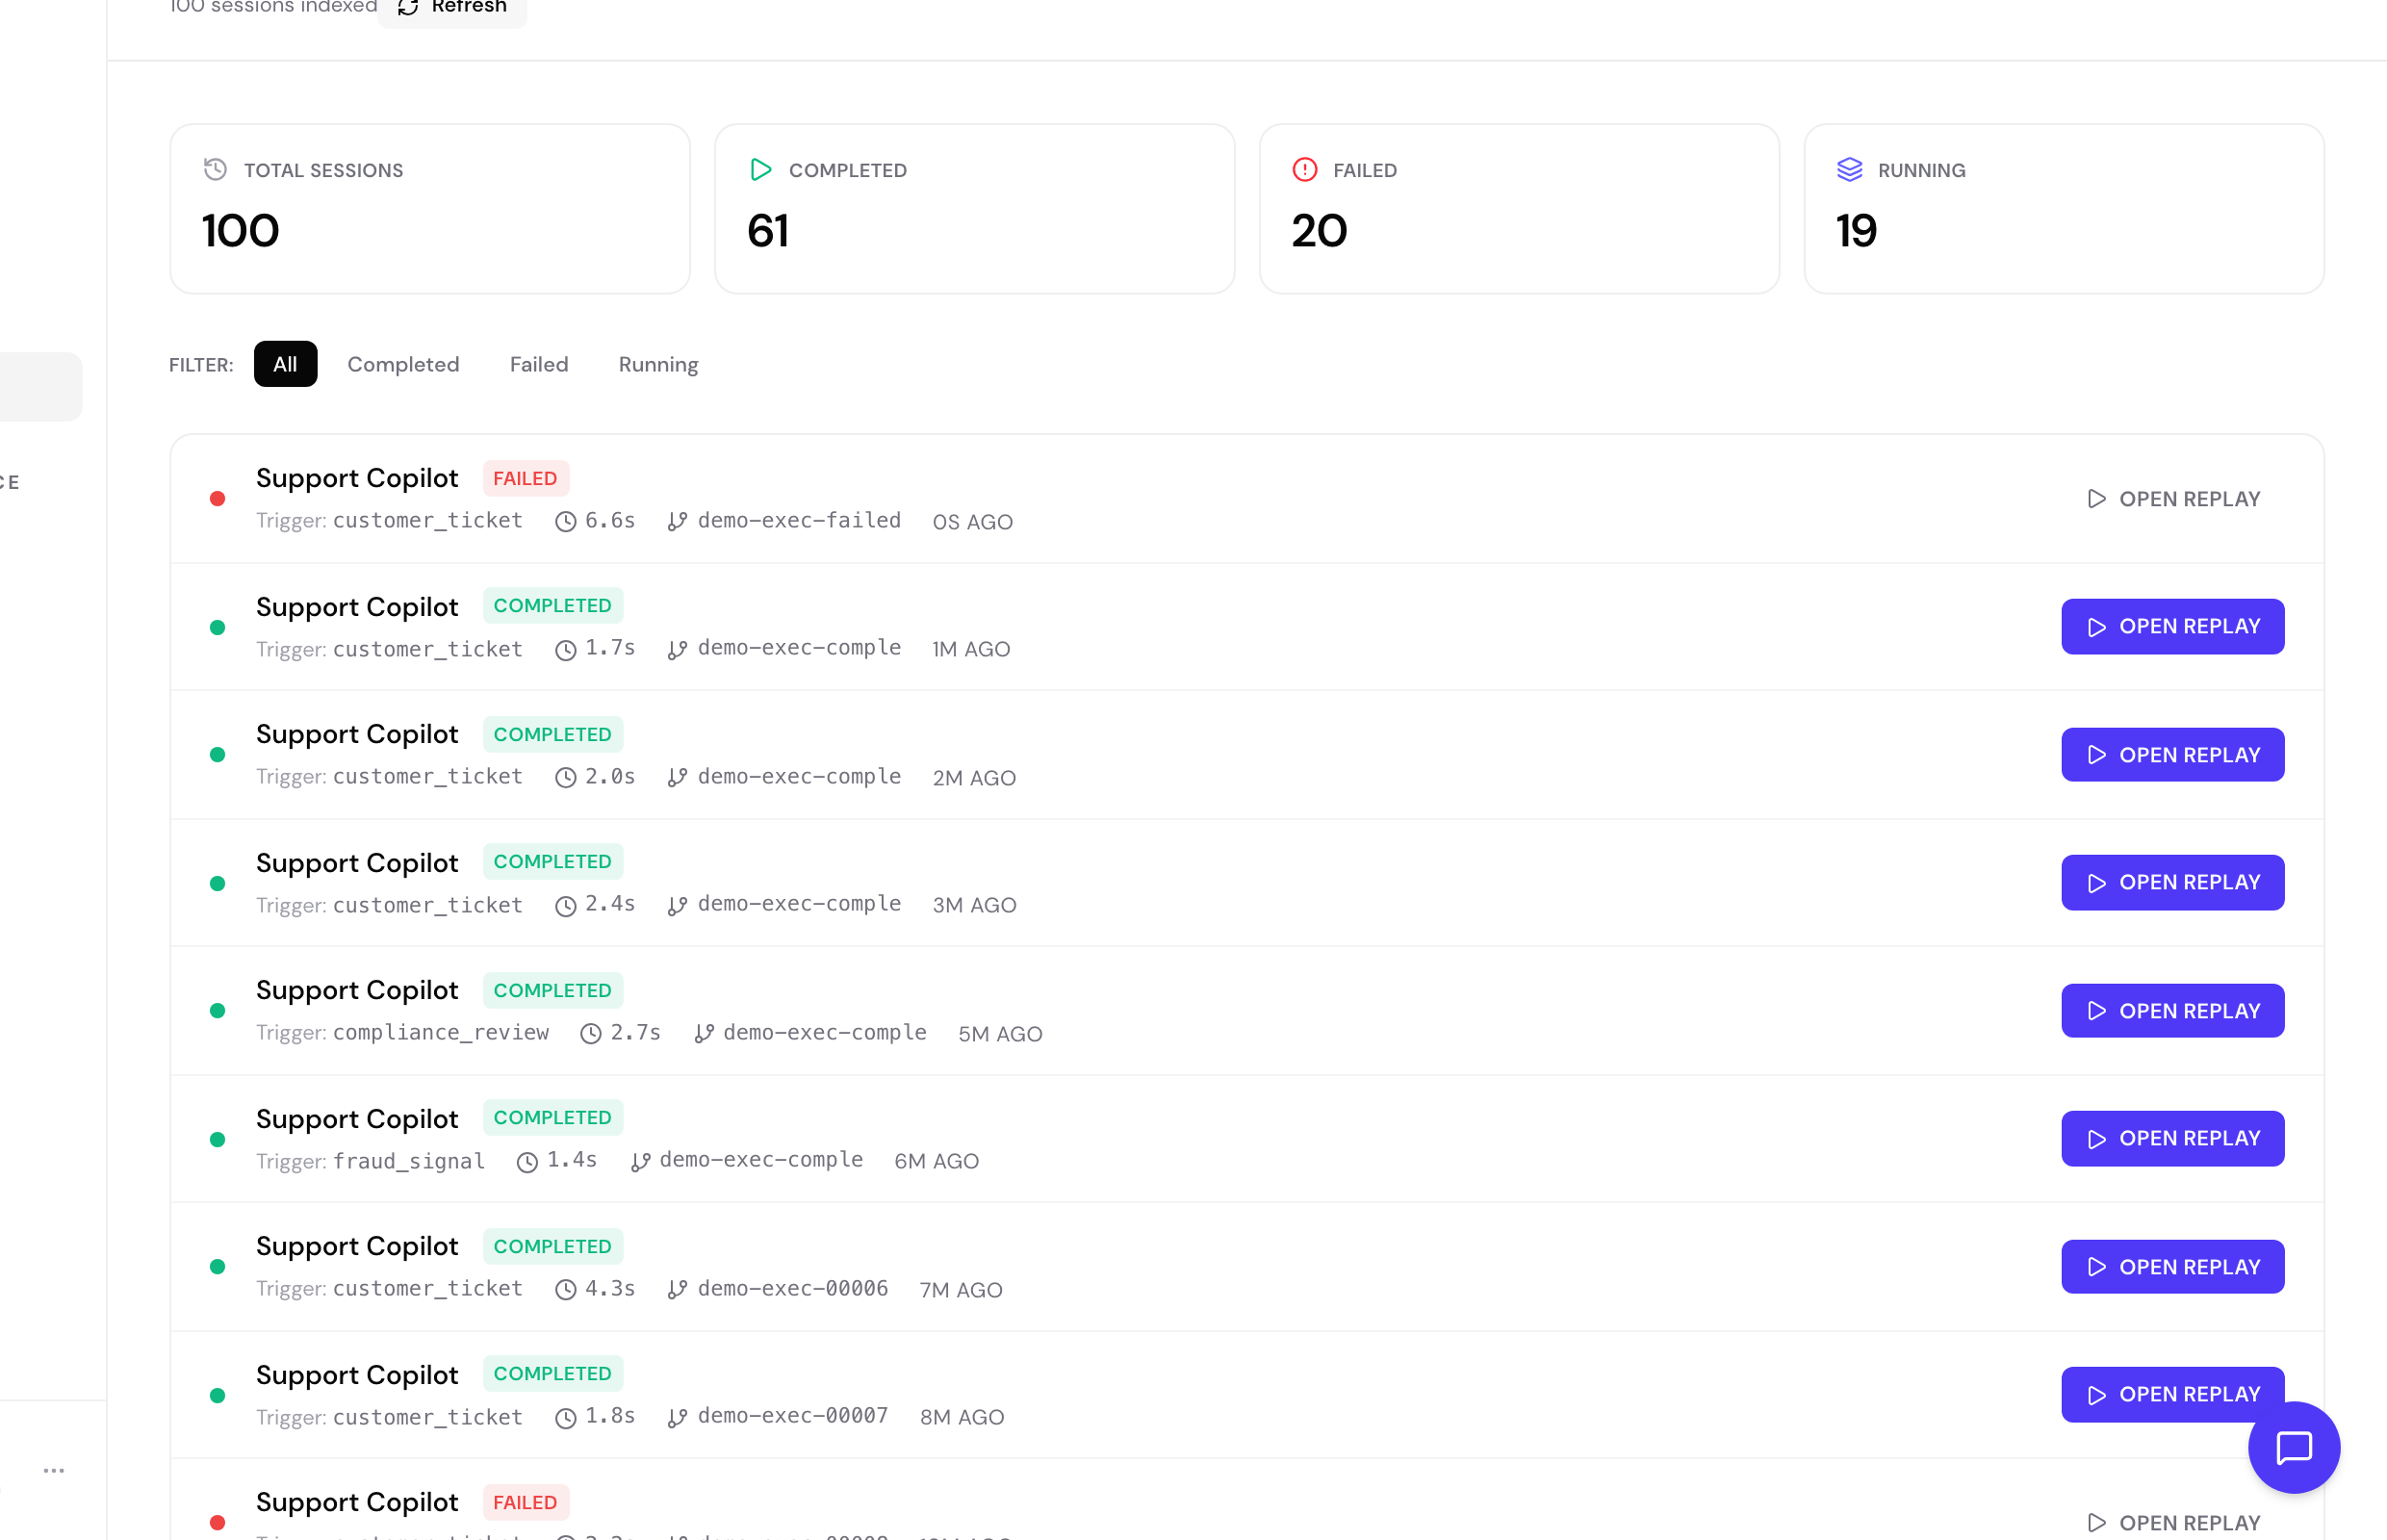Click the Refresh icon button
2387x1540 pixels.
click(x=452, y=8)
